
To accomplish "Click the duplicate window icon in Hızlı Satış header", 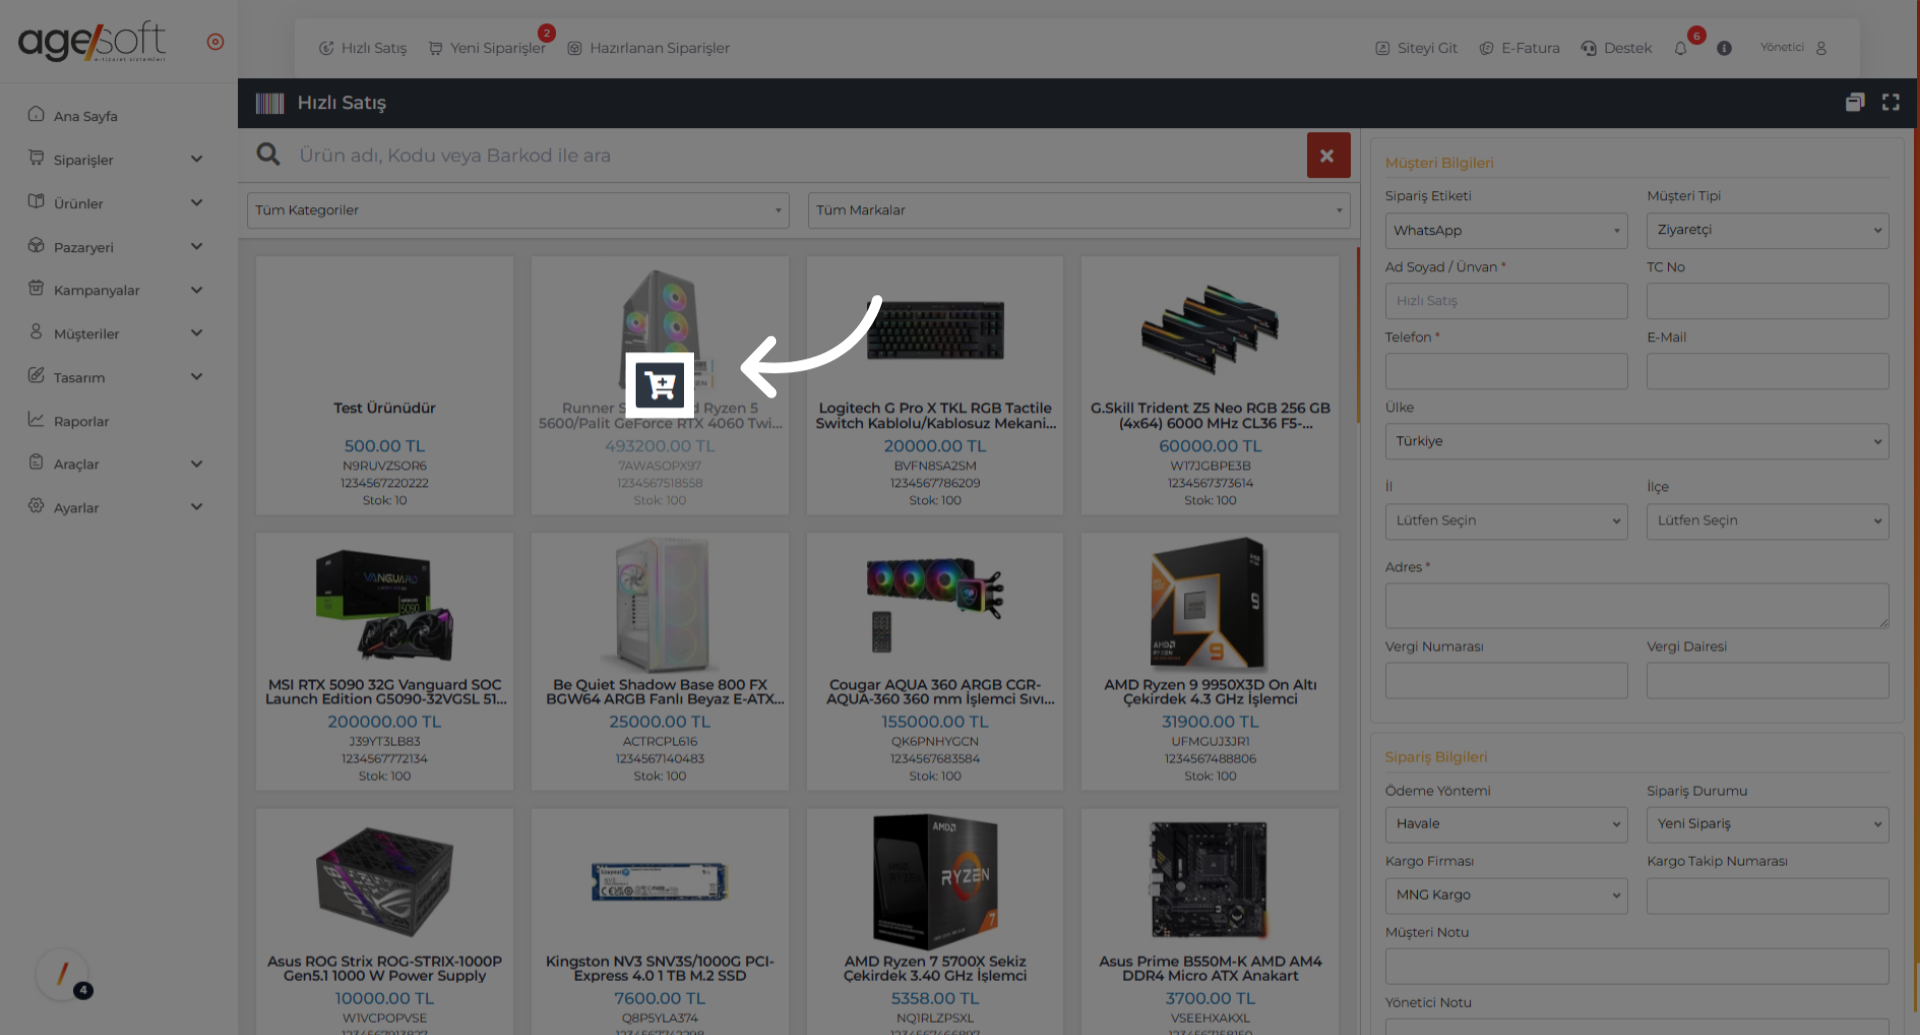I will pyautogui.click(x=1855, y=102).
